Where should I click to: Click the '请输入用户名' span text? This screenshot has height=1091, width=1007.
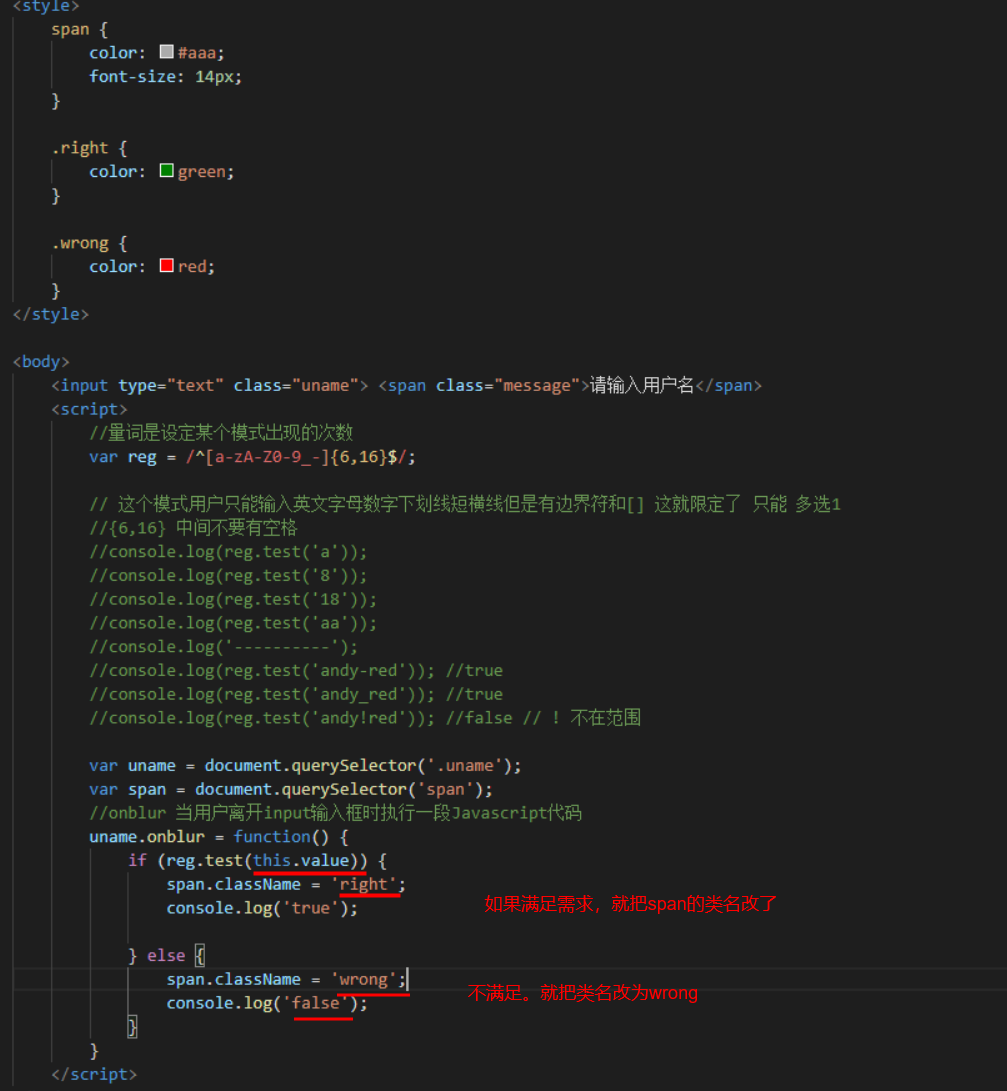pos(642,385)
